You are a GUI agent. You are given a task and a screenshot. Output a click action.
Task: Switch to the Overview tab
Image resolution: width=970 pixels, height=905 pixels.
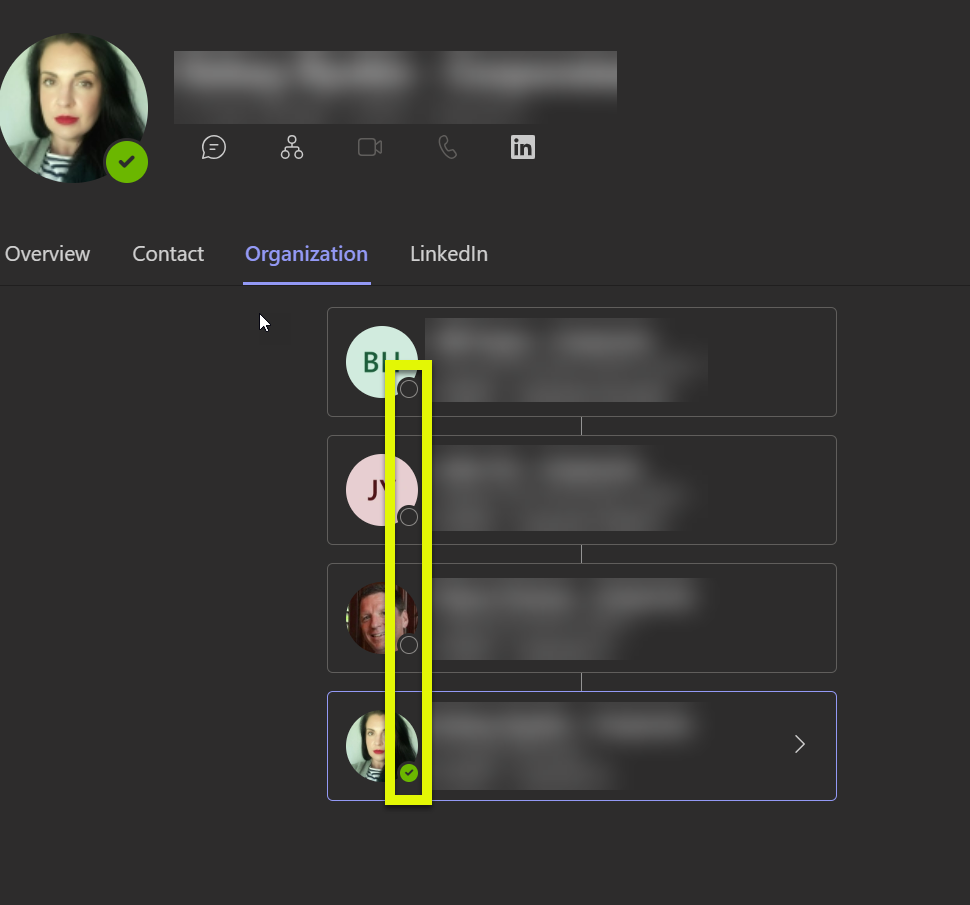[47, 253]
